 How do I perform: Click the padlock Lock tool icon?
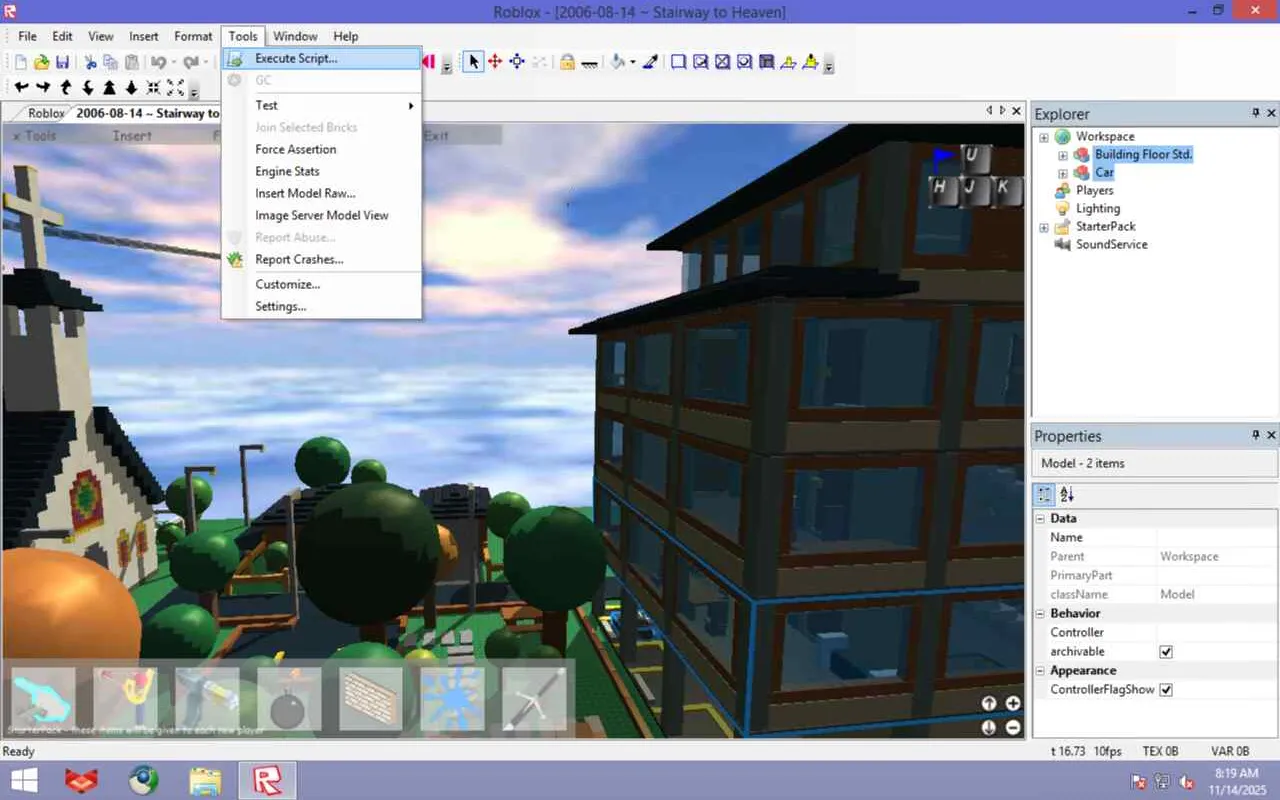point(567,62)
